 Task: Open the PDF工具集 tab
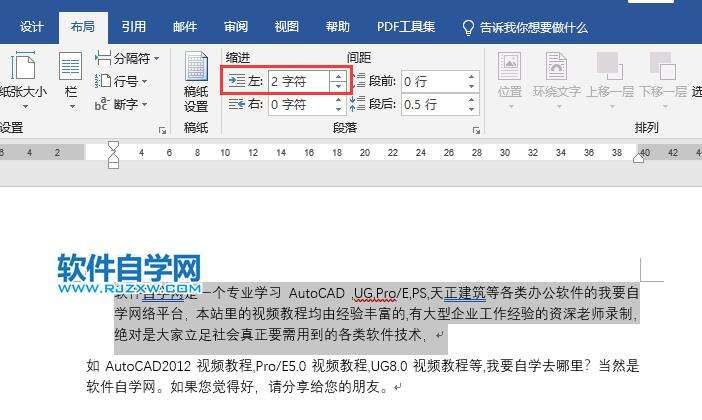pos(406,27)
